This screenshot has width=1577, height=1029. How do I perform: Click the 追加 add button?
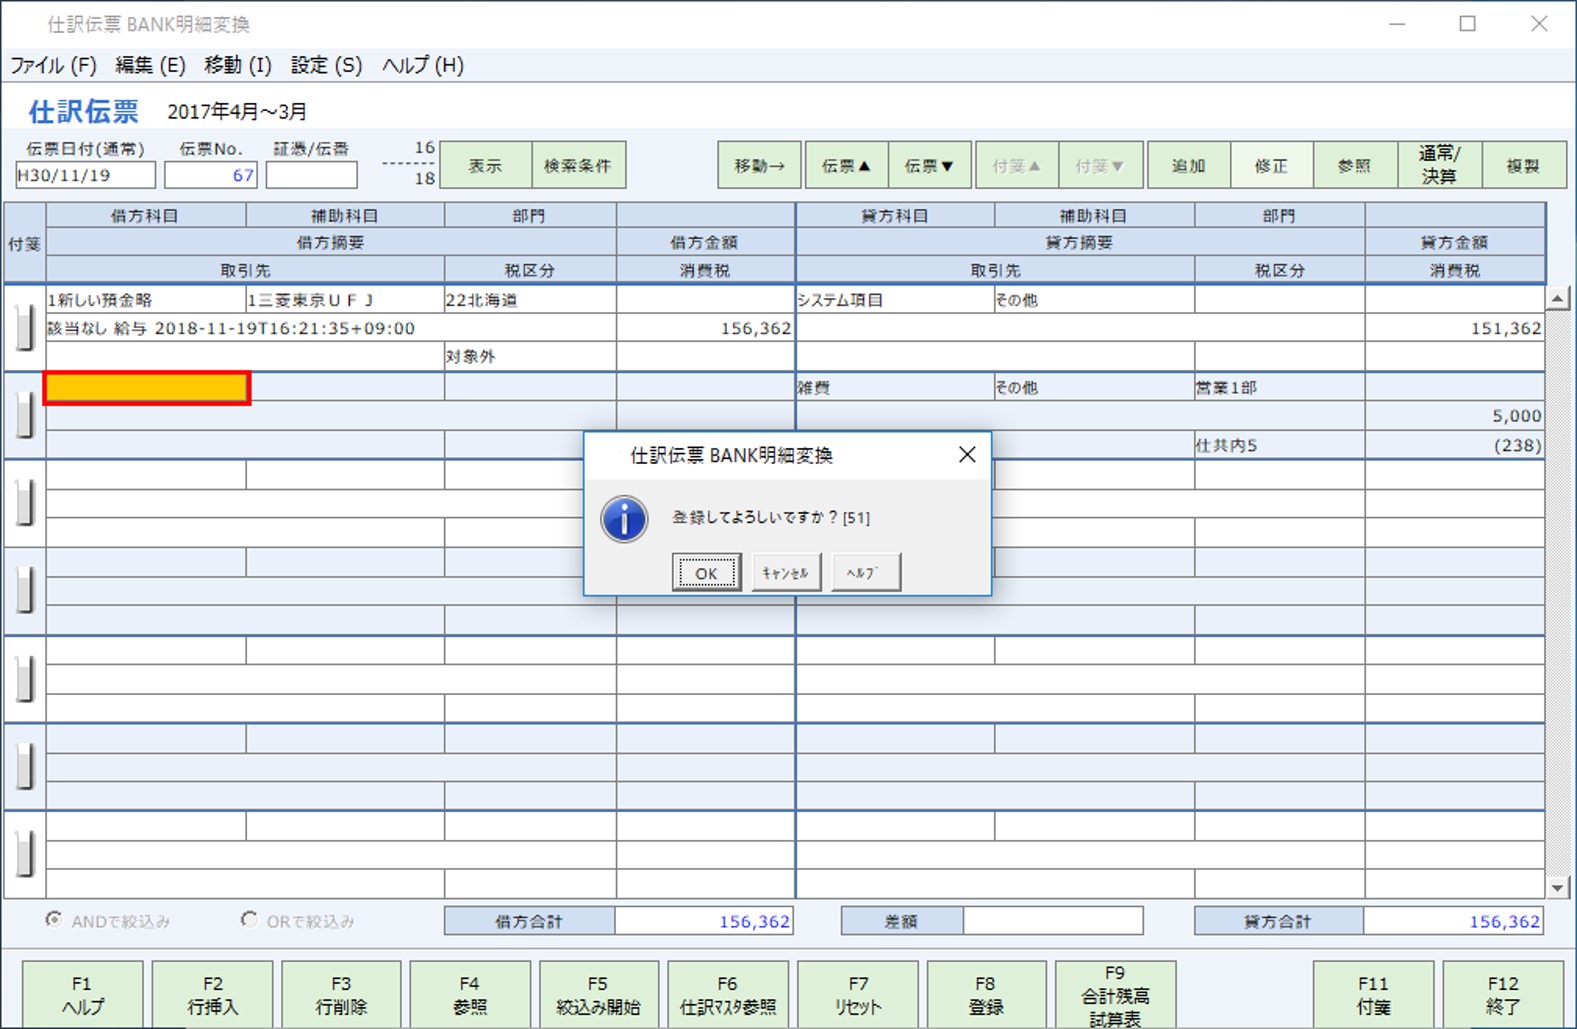pos(1188,165)
